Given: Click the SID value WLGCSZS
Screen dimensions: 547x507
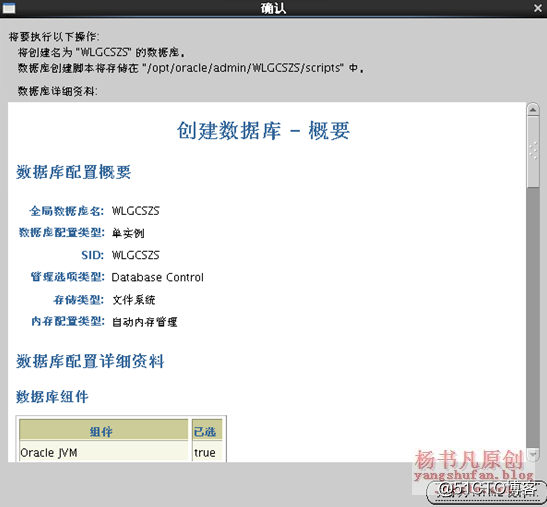Looking at the screenshot, I should point(136,255).
